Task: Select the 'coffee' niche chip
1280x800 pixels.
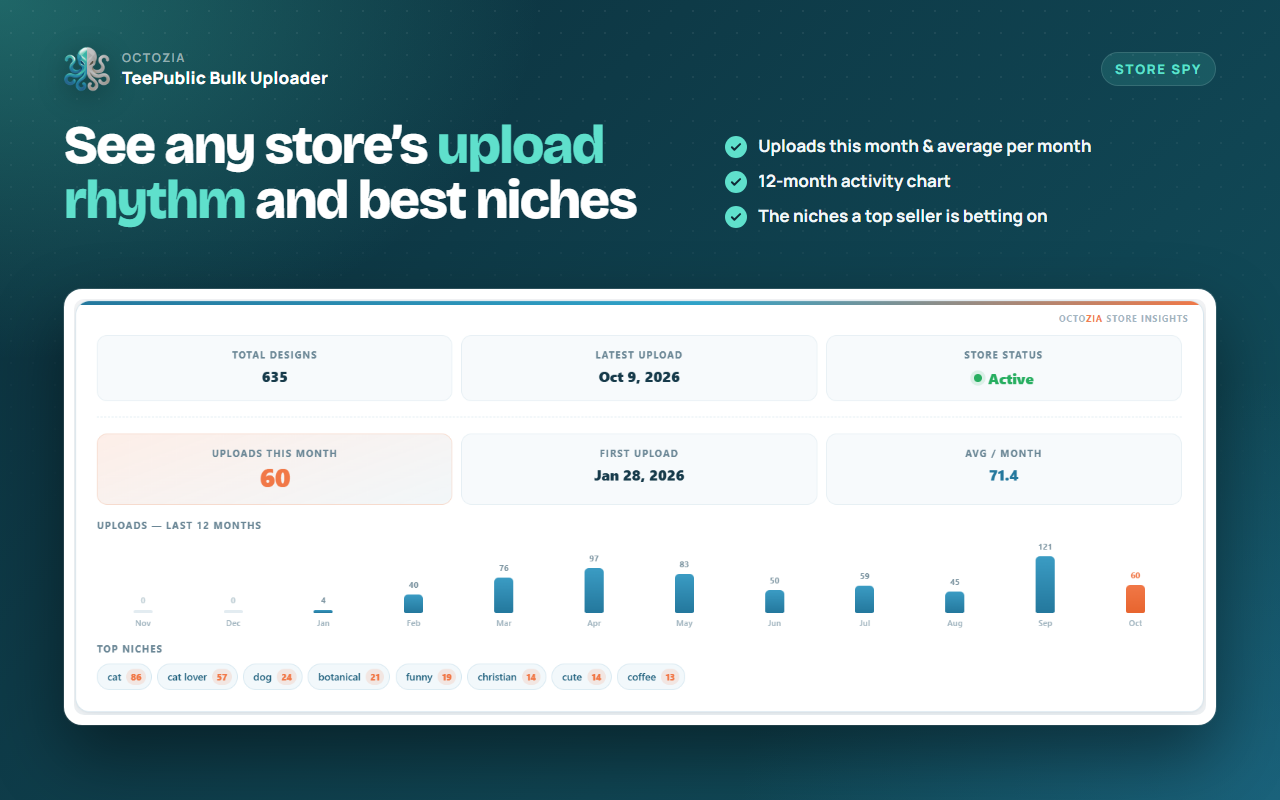Action: [x=651, y=677]
